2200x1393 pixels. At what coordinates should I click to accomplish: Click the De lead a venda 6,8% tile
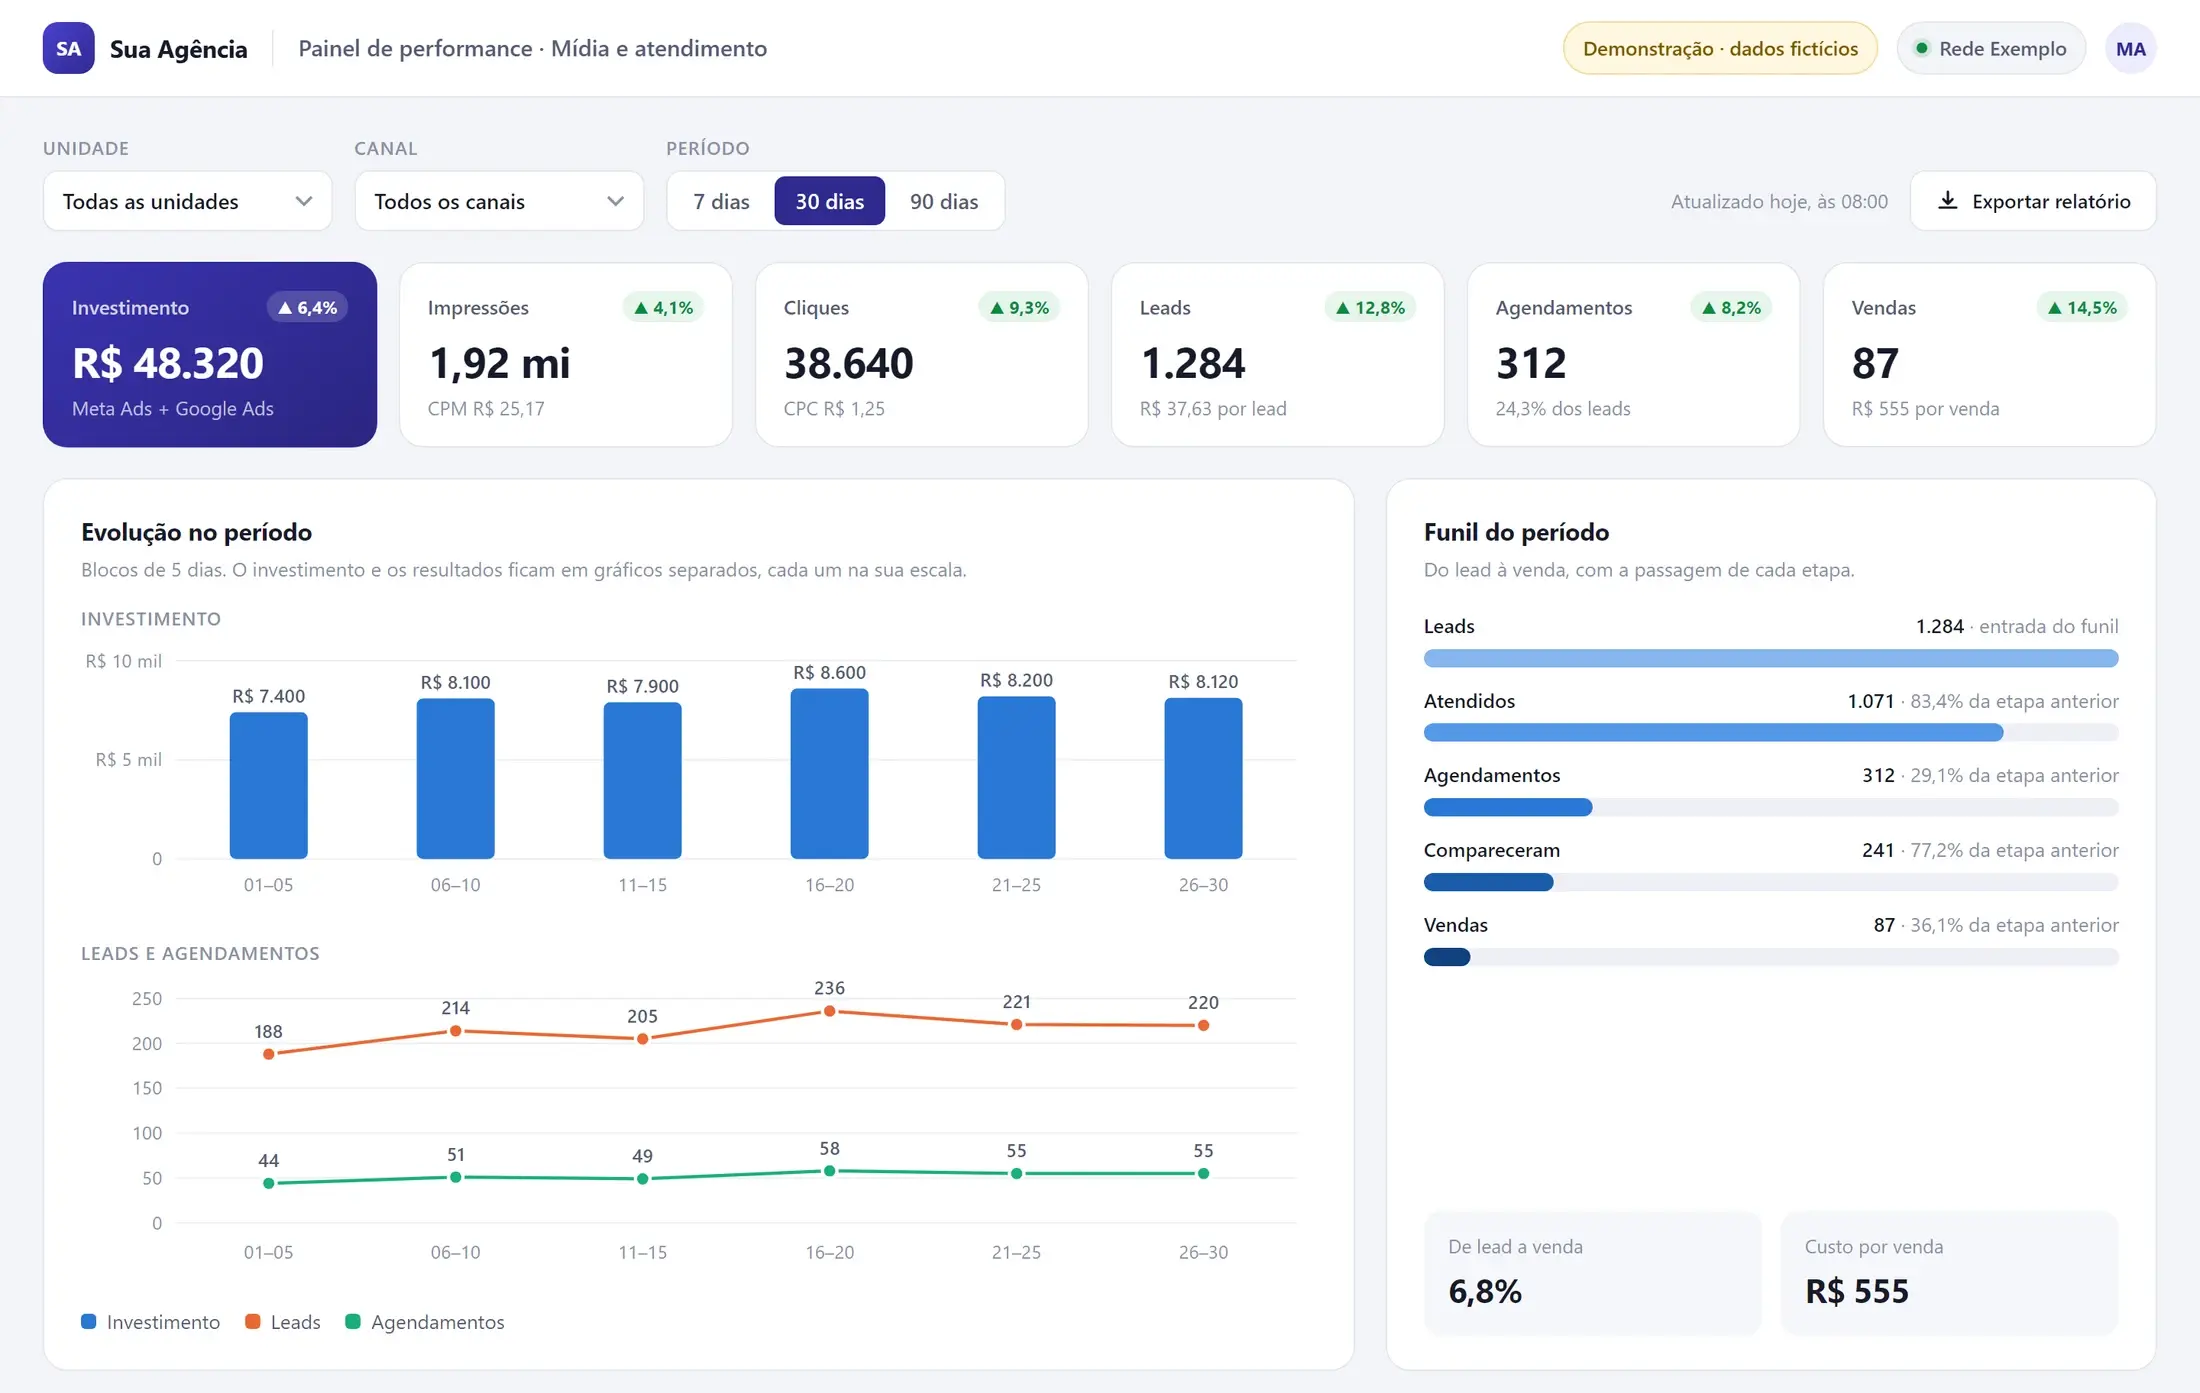(x=1593, y=1273)
